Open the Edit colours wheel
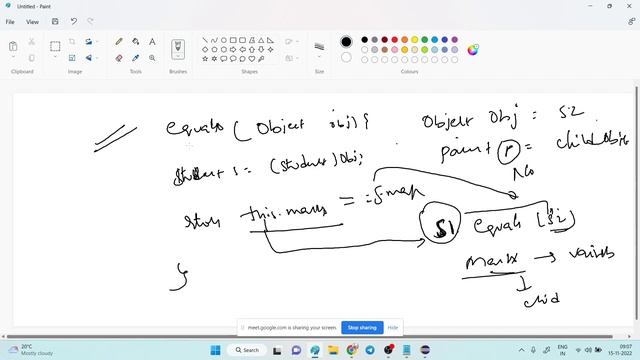Image resolution: width=640 pixels, height=360 pixels. point(473,50)
